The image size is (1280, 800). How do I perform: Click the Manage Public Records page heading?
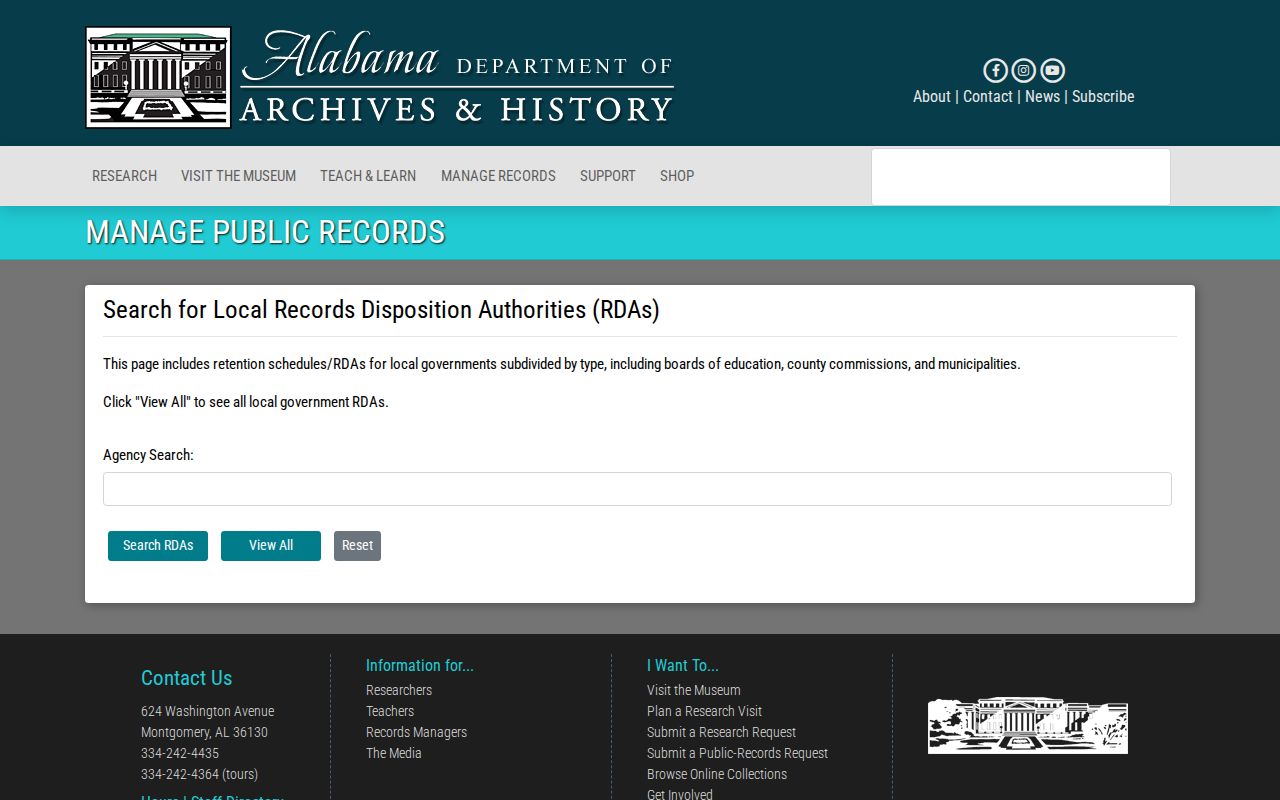click(x=265, y=232)
